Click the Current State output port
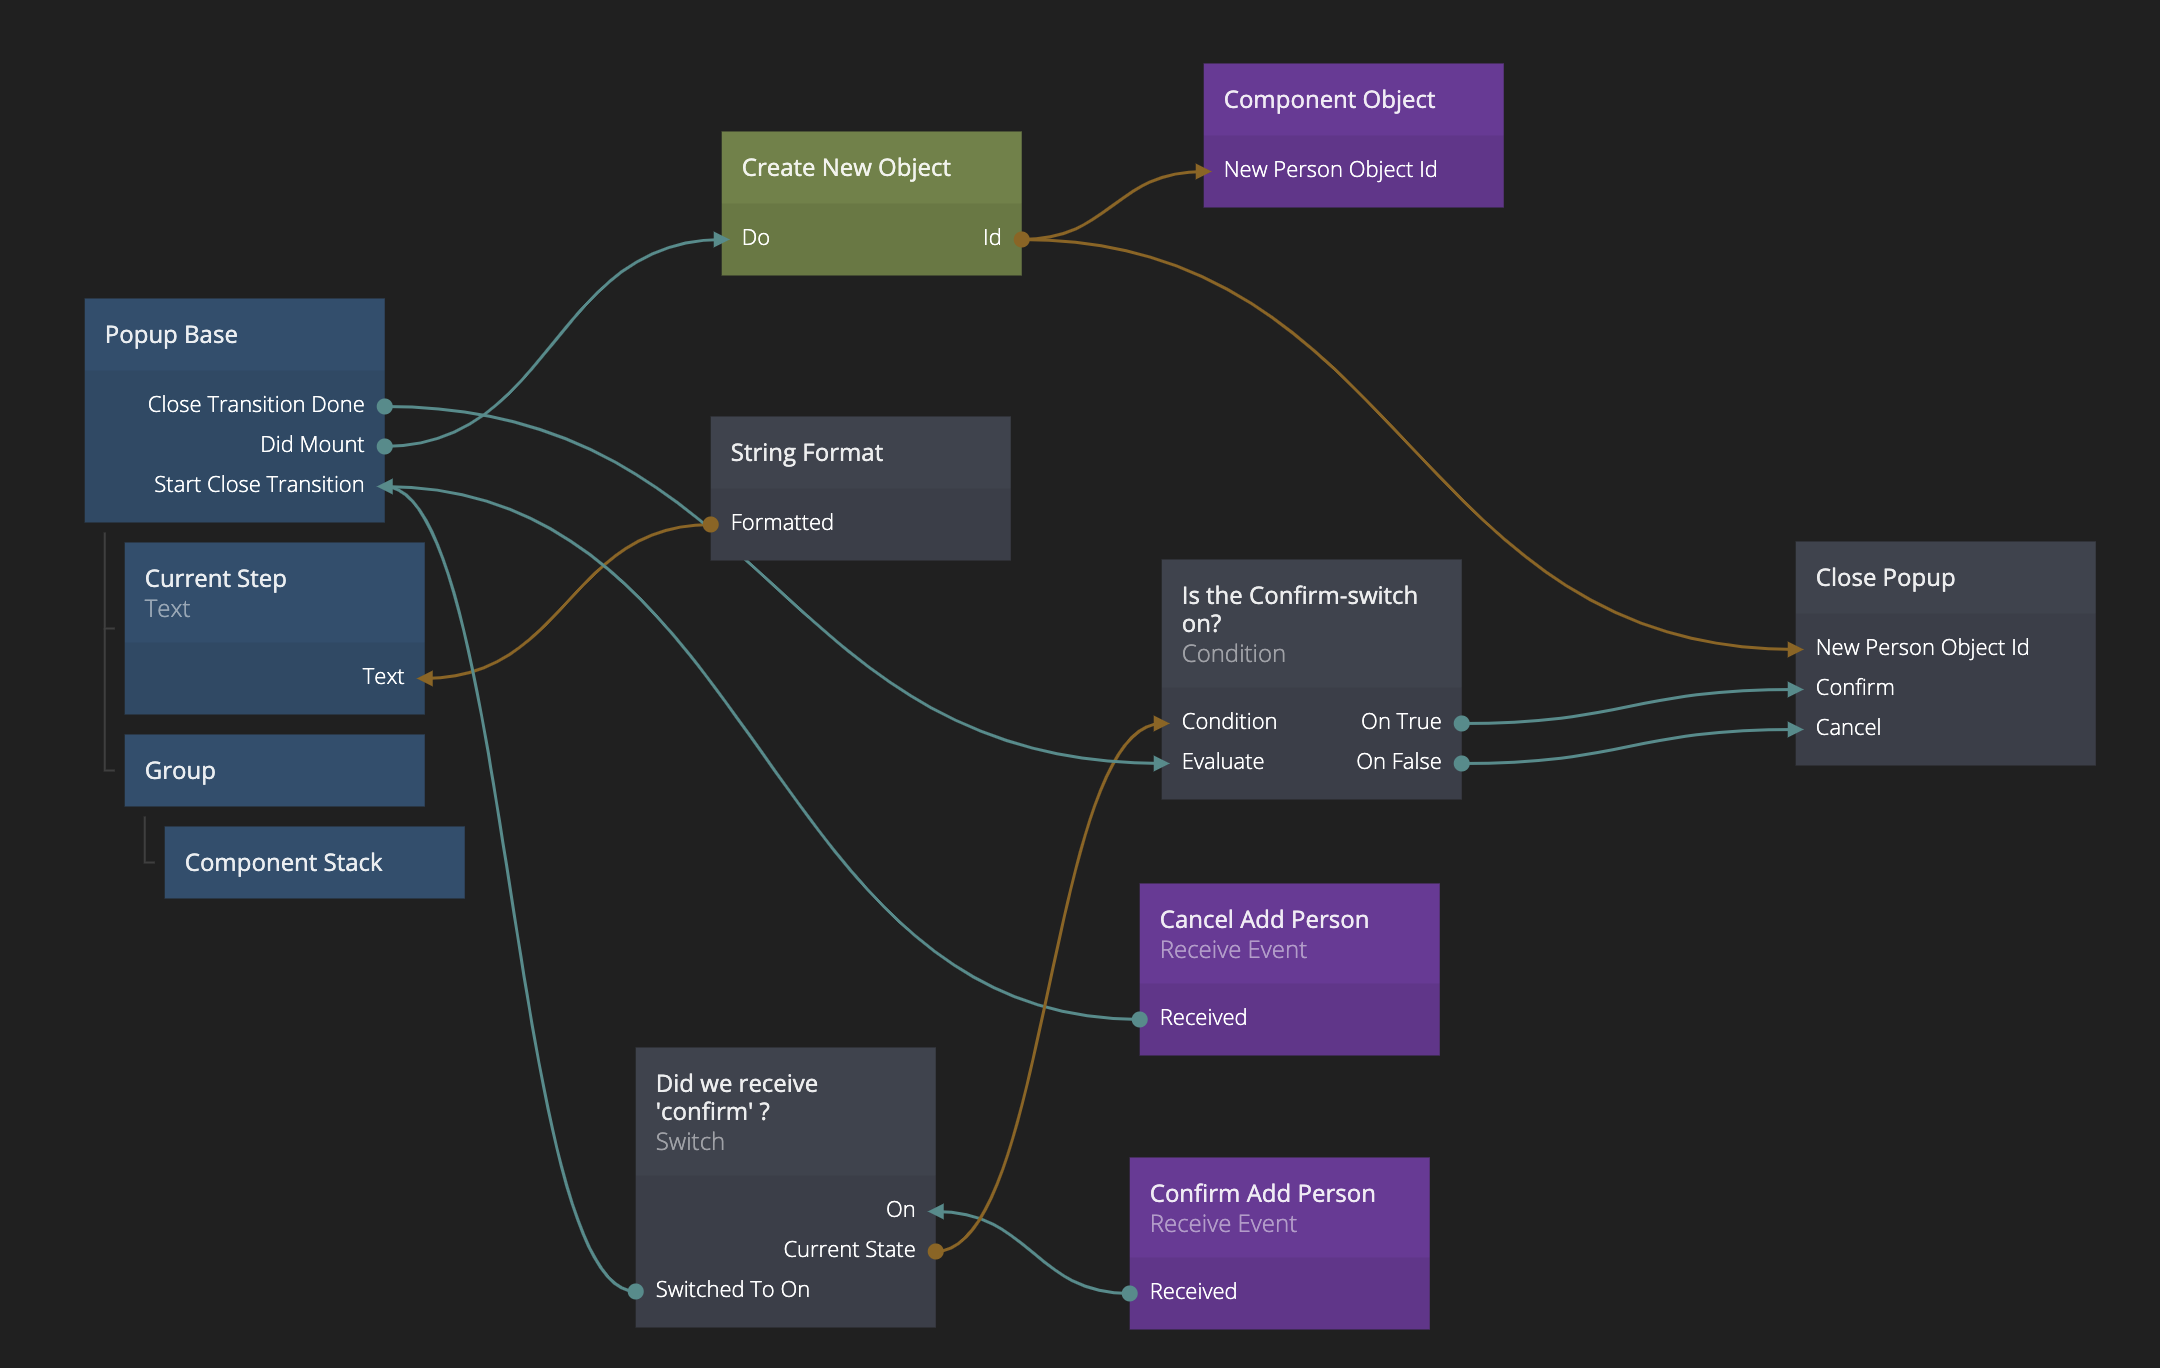The image size is (2160, 1368). 935,1251
